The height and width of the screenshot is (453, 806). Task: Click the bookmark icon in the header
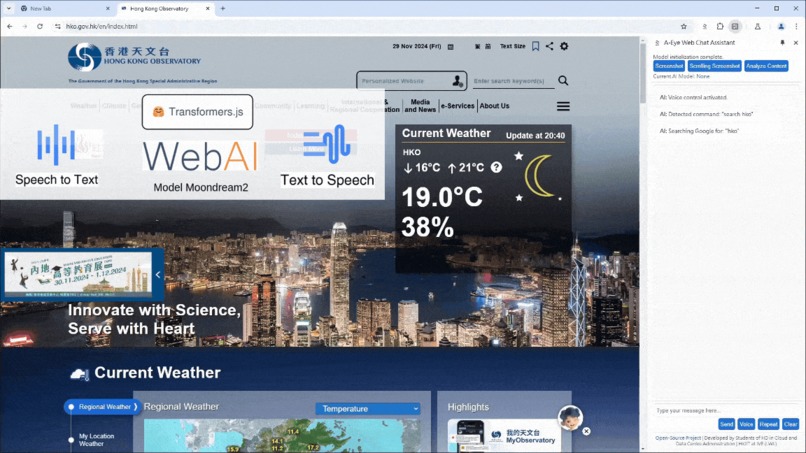click(536, 46)
